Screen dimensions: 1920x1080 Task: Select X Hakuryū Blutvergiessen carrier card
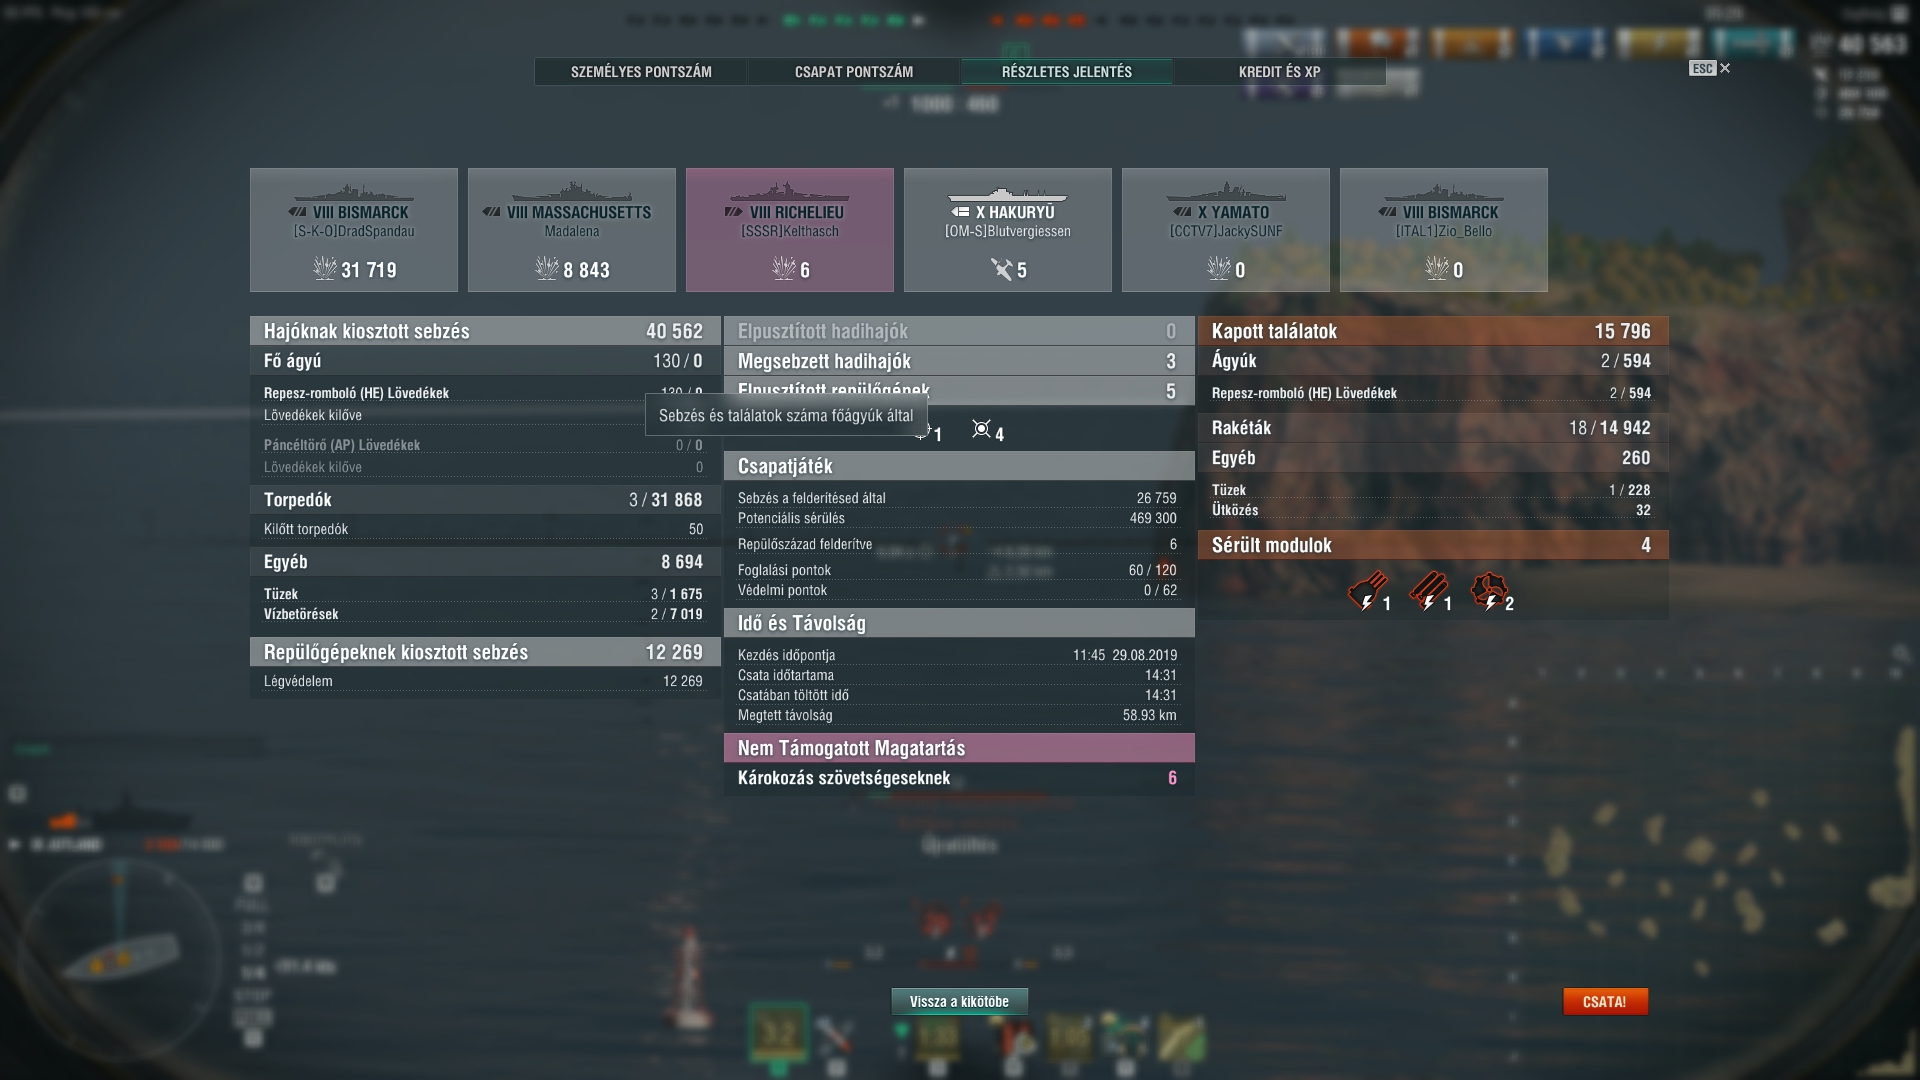(x=1008, y=230)
